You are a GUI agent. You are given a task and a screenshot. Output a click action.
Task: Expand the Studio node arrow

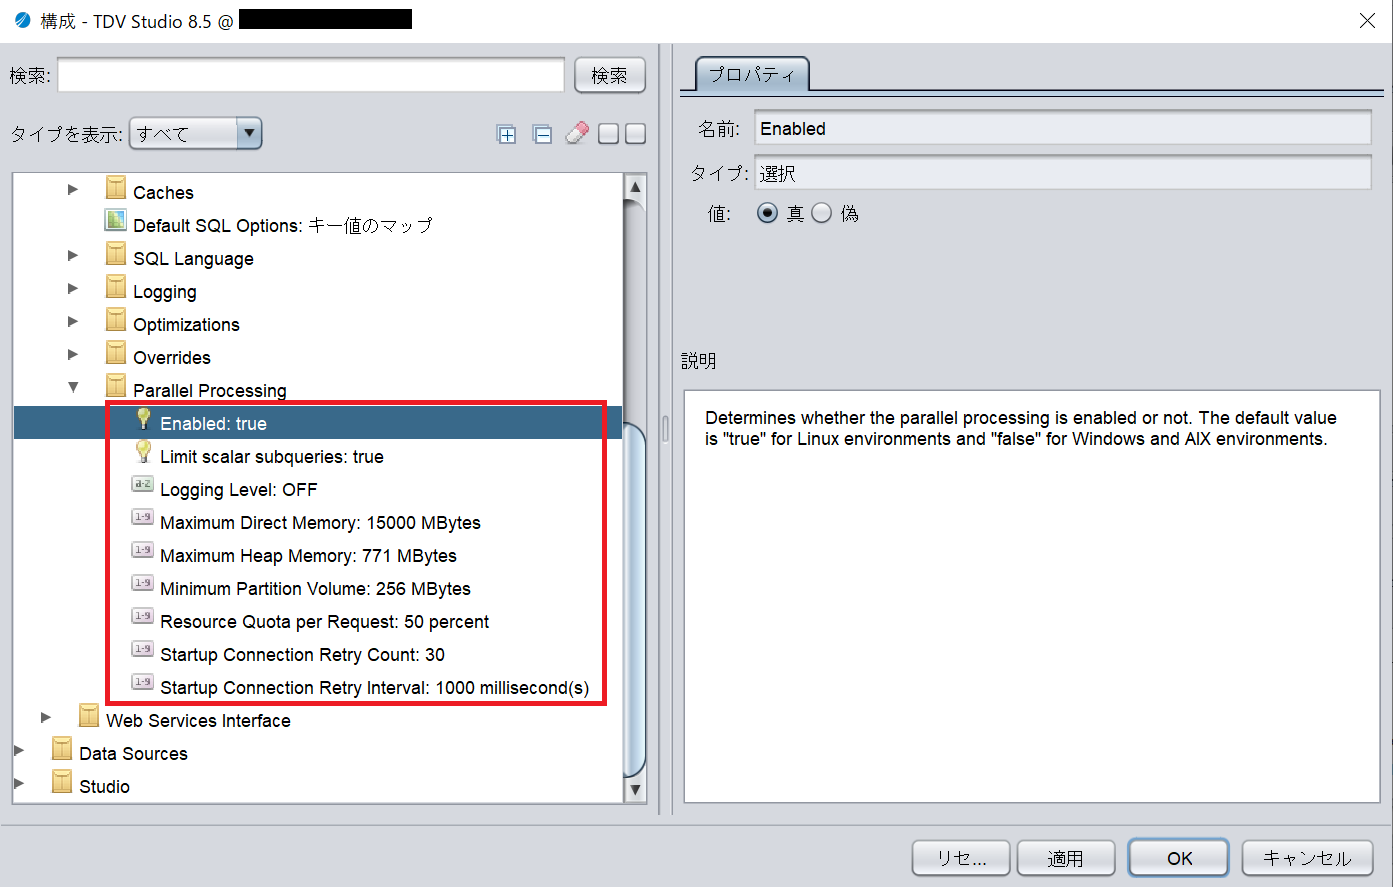pyautogui.click(x=18, y=783)
